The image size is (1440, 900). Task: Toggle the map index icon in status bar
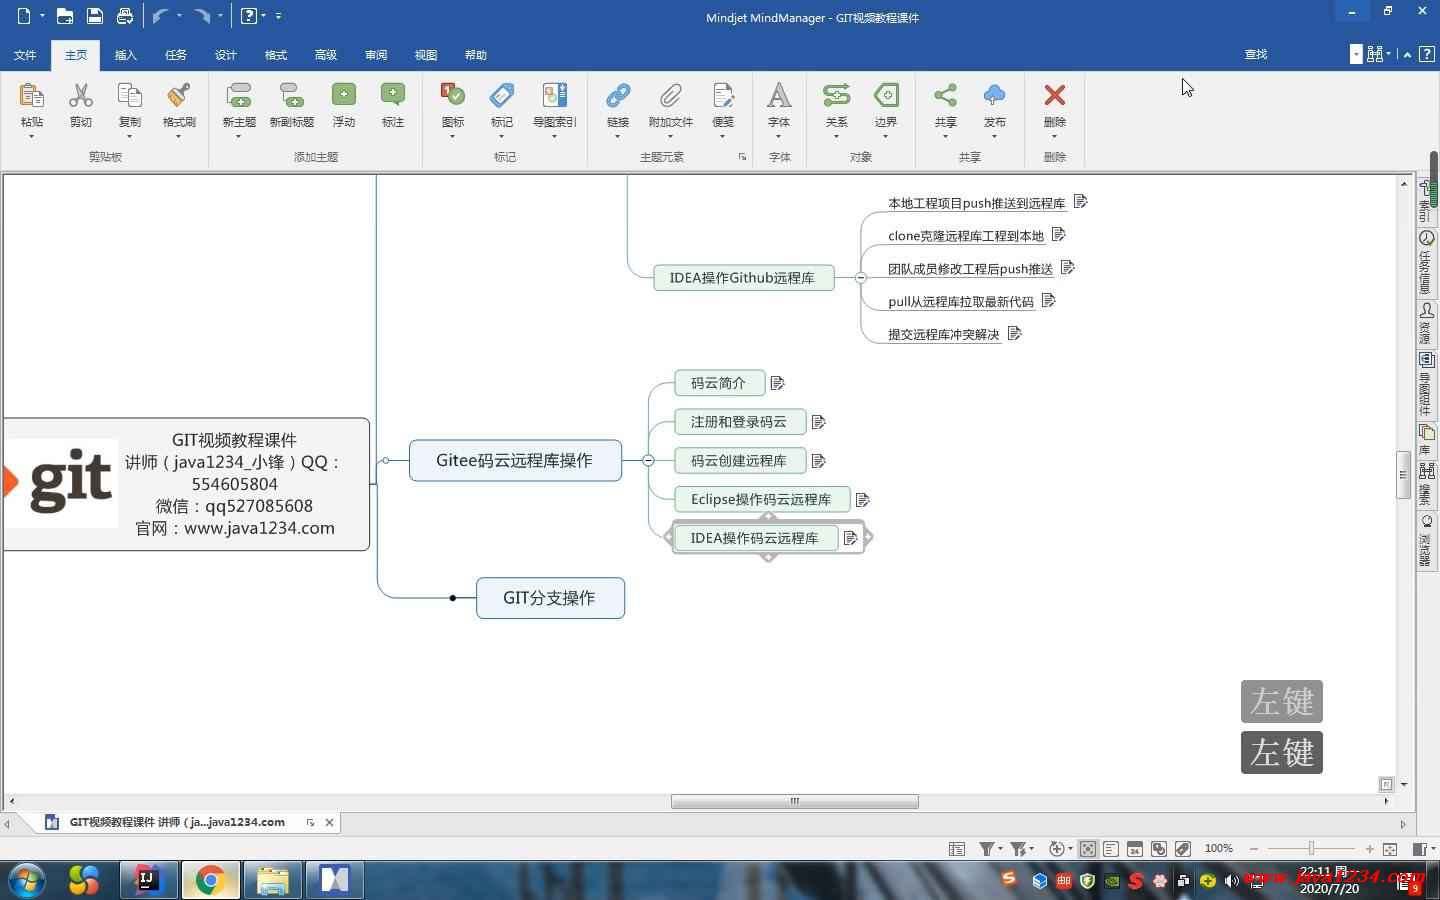tap(957, 849)
